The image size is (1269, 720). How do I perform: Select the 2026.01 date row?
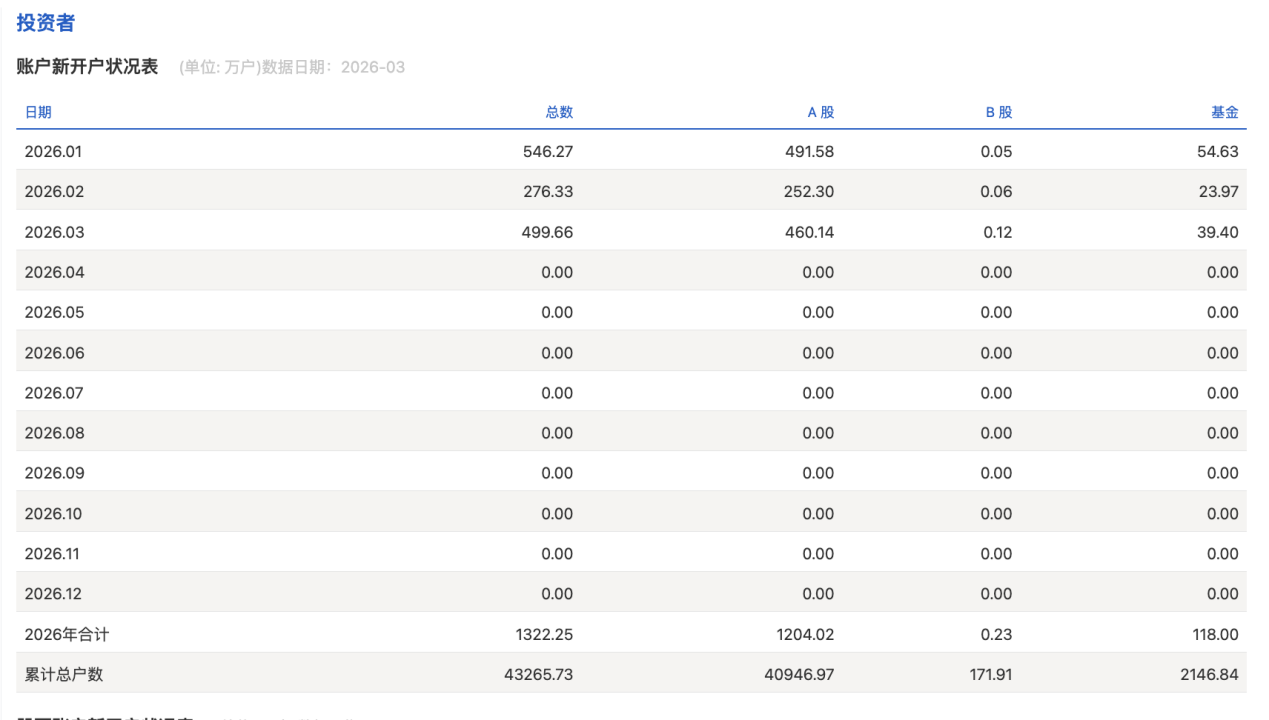point(54,152)
